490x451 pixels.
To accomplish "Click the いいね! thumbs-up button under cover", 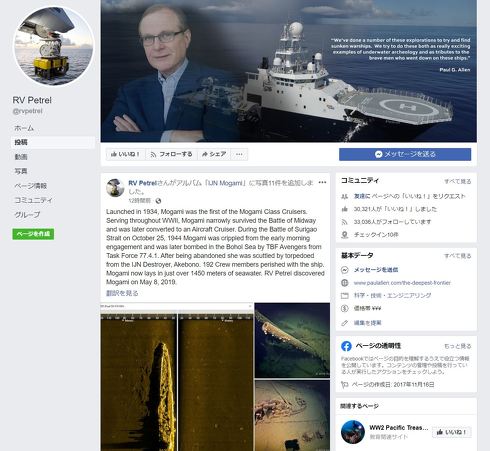I will [x=125, y=154].
